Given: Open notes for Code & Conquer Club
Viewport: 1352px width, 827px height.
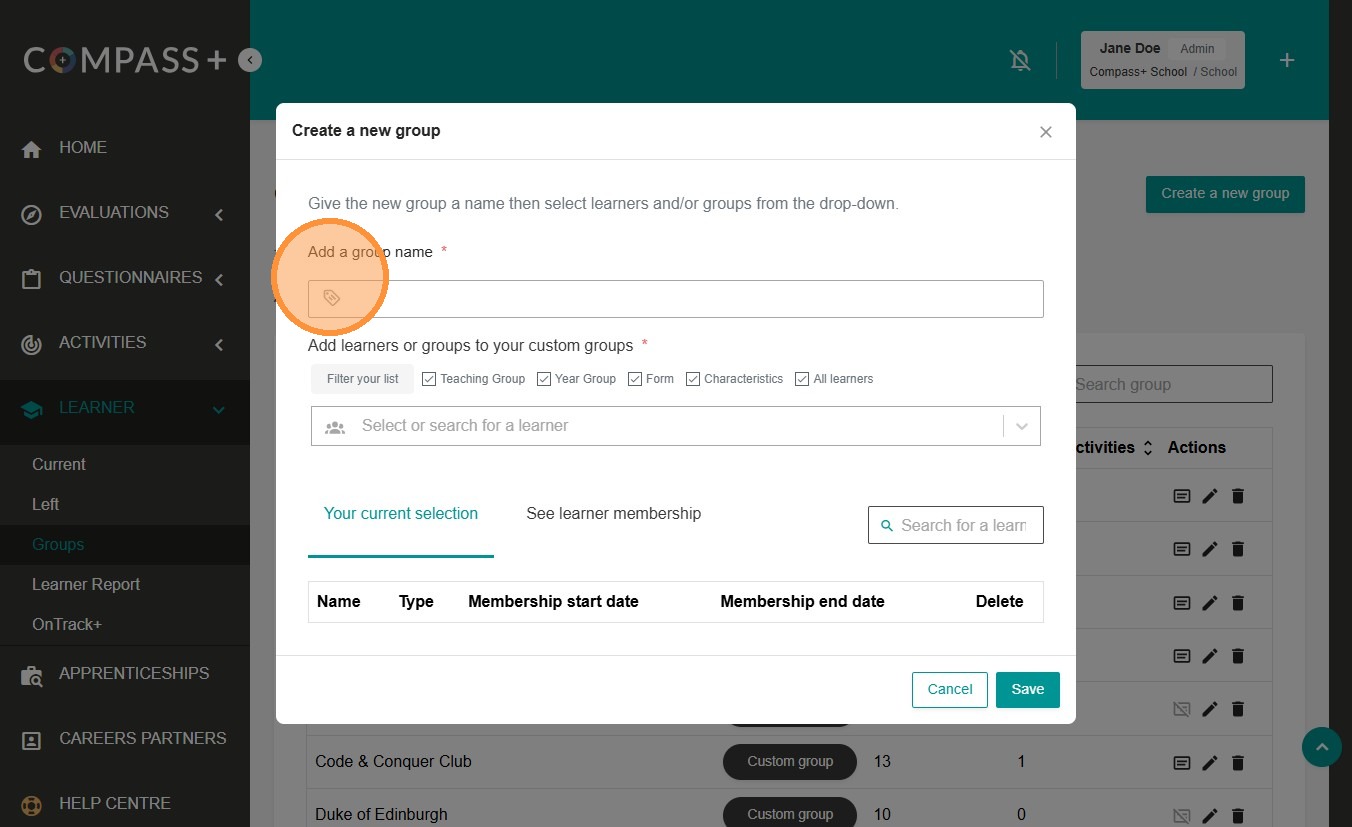Looking at the screenshot, I should click(1181, 762).
